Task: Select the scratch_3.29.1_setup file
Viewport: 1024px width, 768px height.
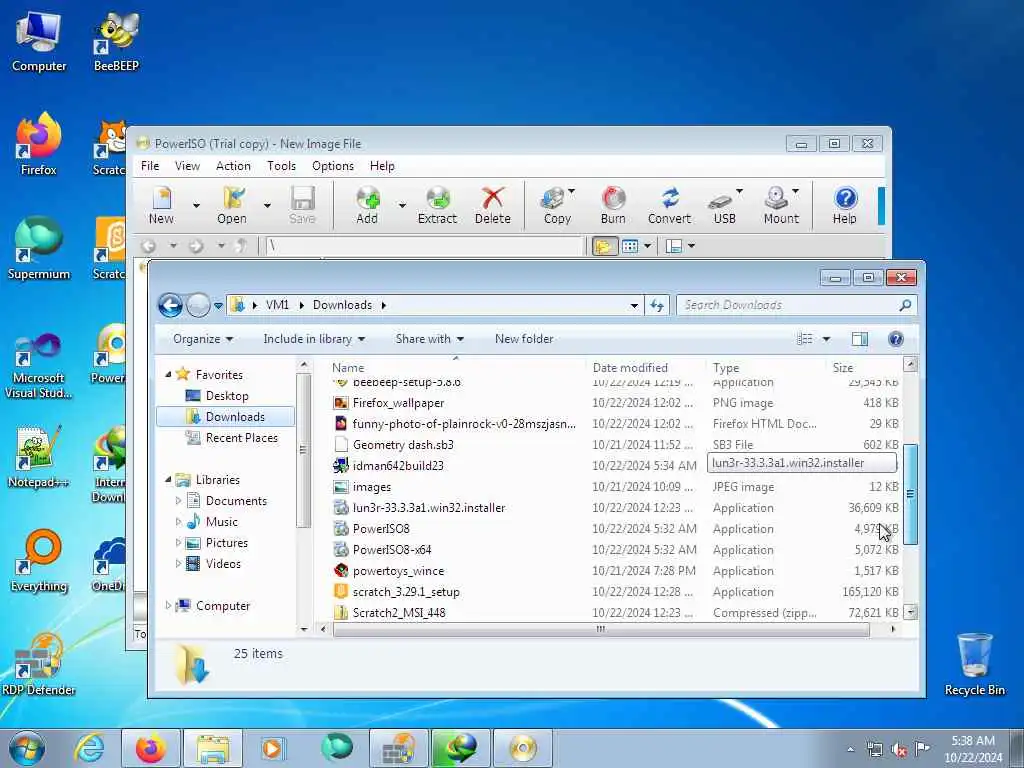Action: pyautogui.click(x=406, y=592)
